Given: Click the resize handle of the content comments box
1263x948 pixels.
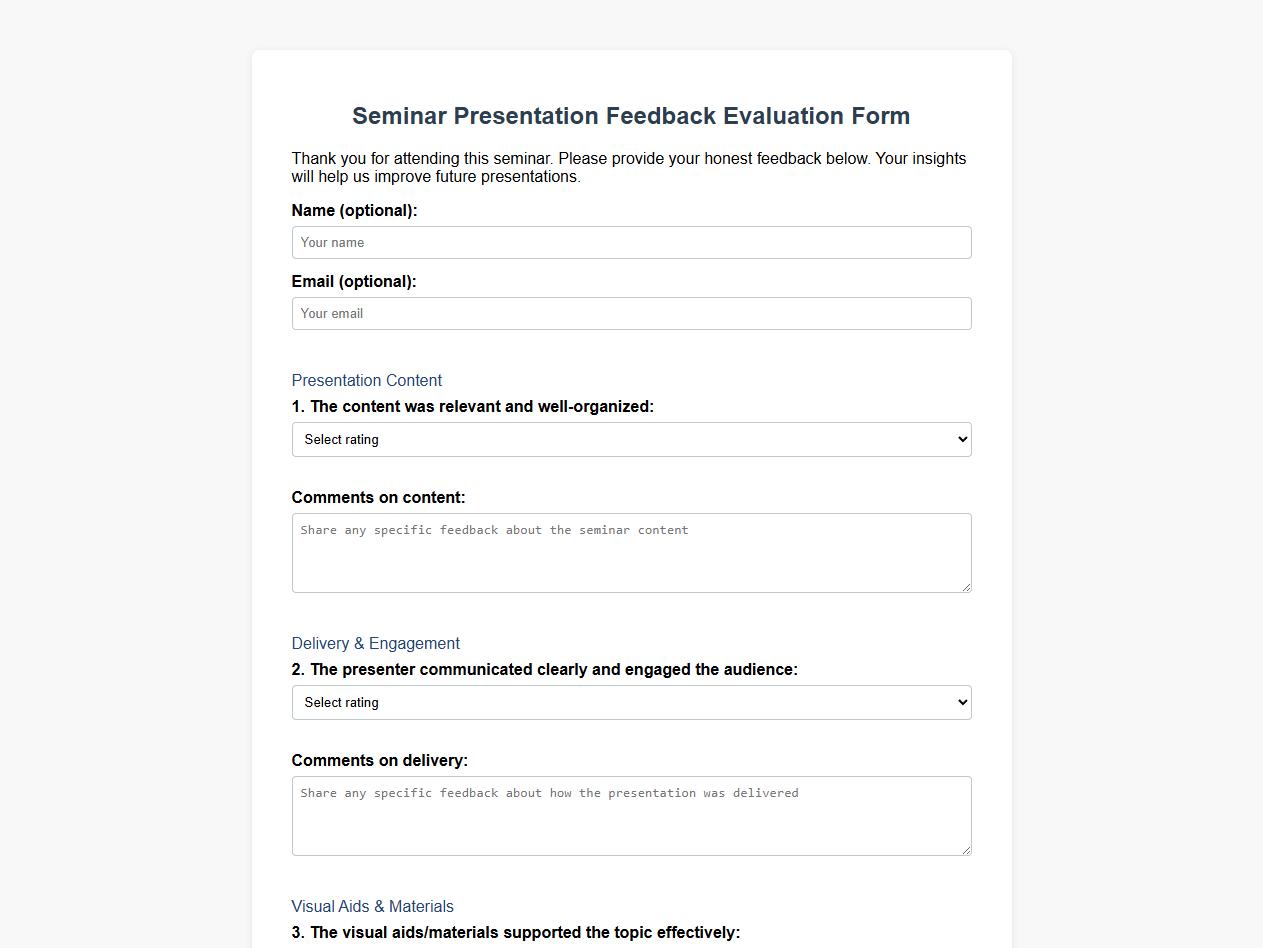Looking at the screenshot, I should coord(965,590).
